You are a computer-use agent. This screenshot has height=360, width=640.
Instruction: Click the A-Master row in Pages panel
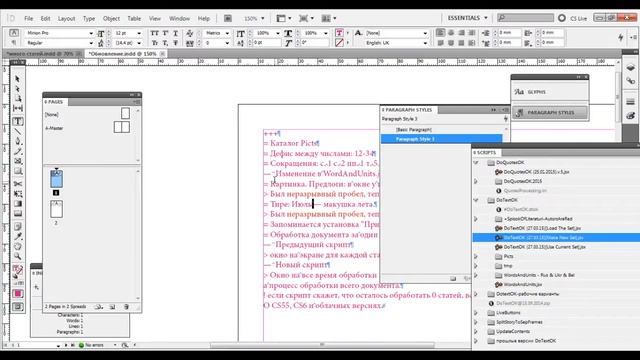pos(89,128)
